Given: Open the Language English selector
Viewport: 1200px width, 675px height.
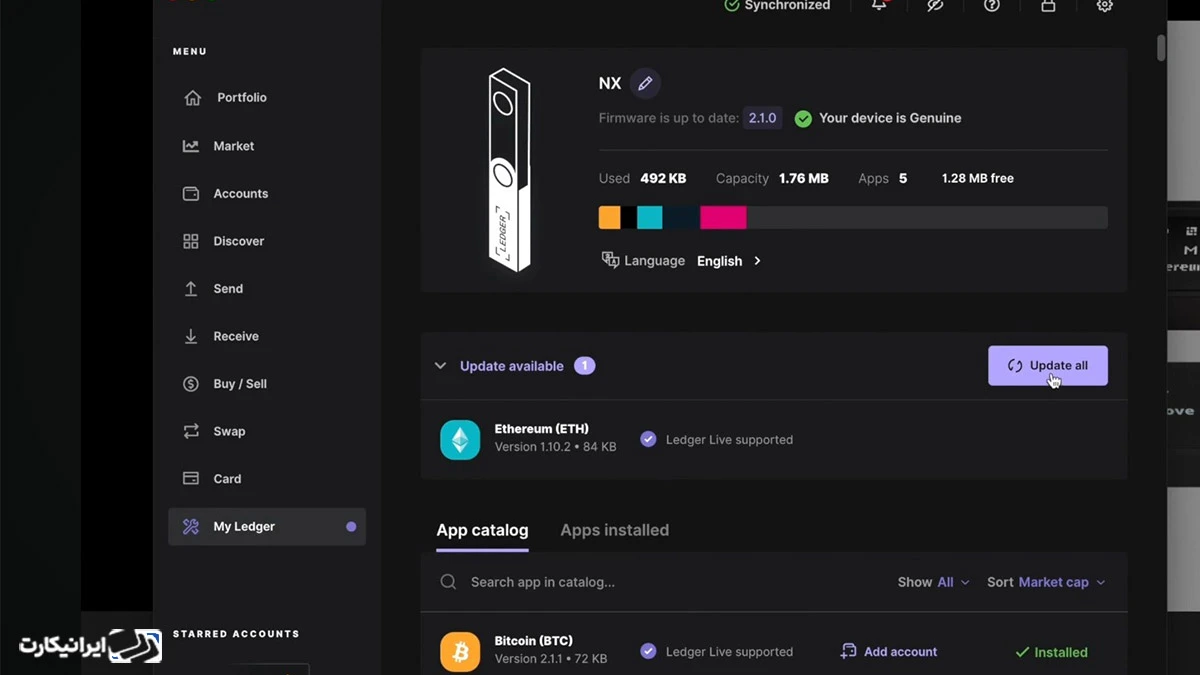Looking at the screenshot, I should click(729, 261).
